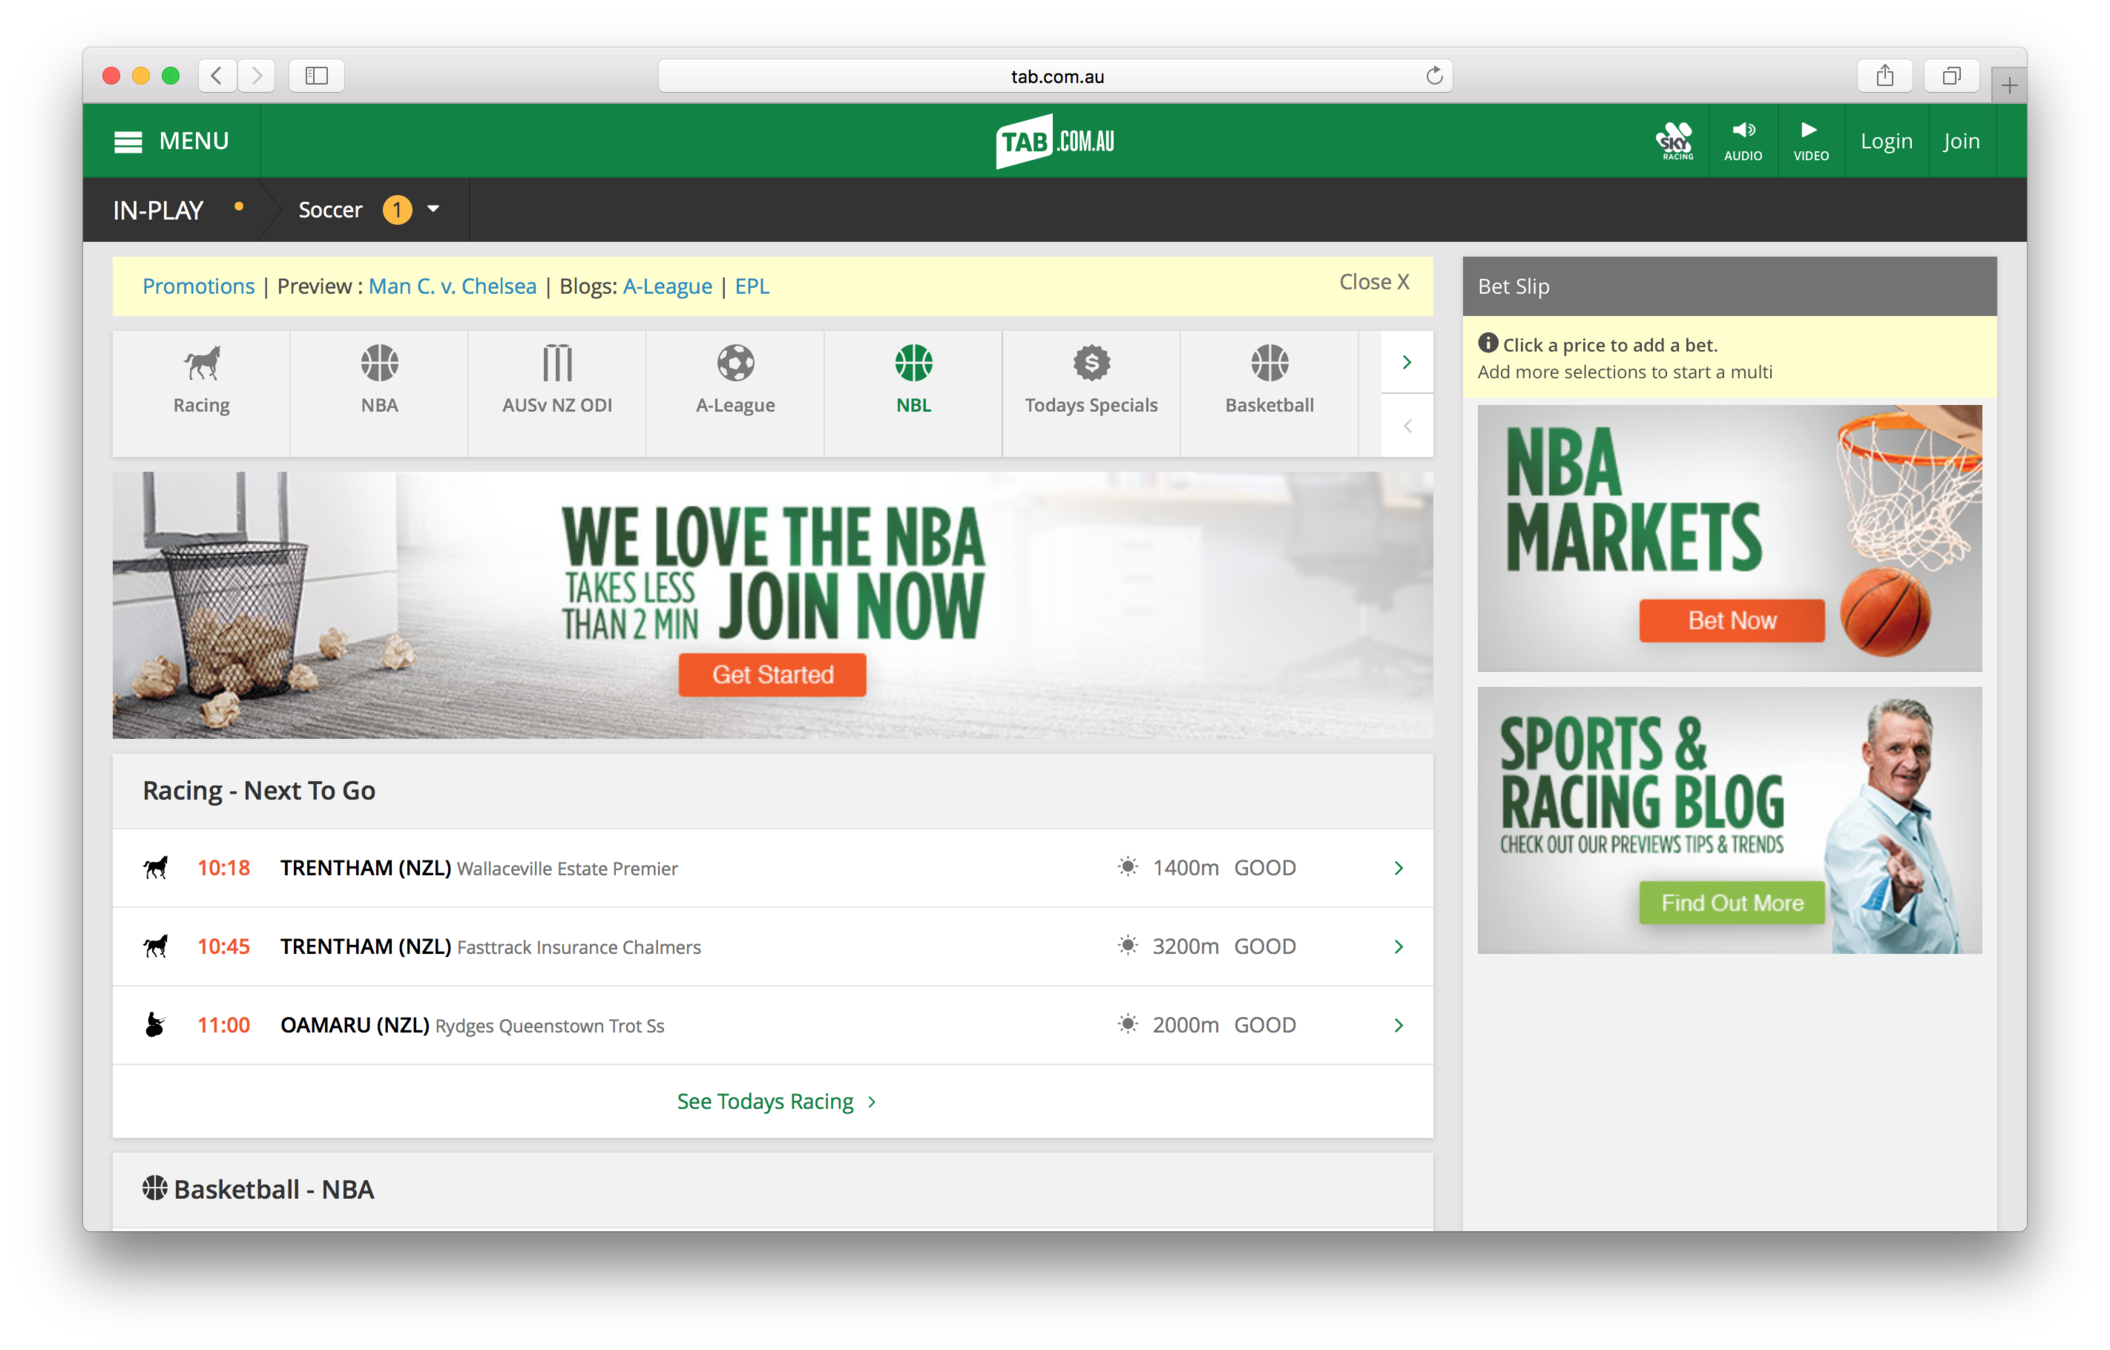Open the hamburger MENU icon

point(128,142)
